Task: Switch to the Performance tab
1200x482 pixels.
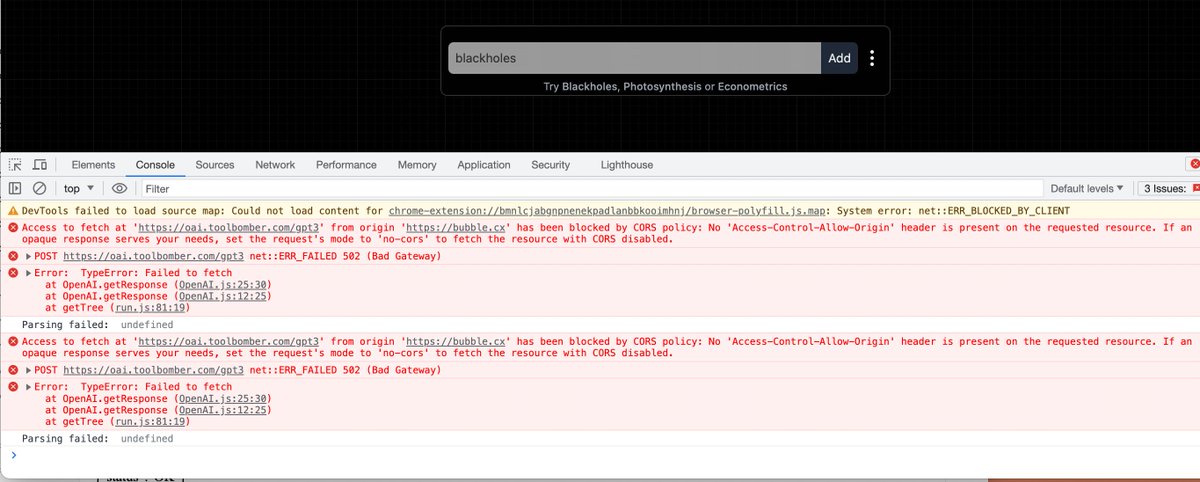Action: point(346,165)
